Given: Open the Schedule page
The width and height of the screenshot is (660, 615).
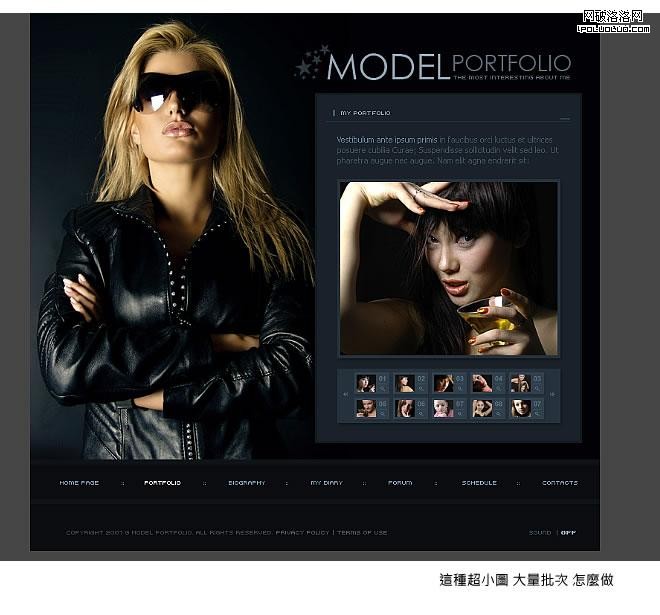Looking at the screenshot, I should coord(479,483).
